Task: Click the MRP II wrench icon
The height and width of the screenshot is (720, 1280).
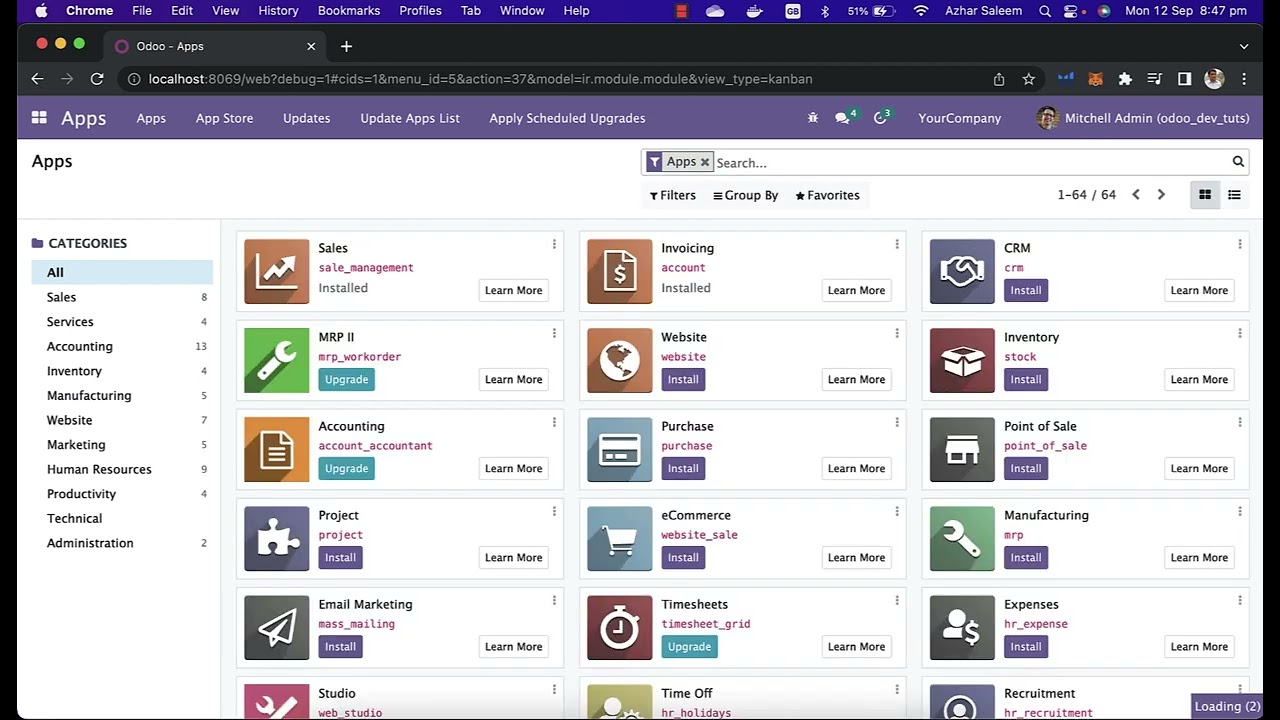Action: click(x=276, y=361)
